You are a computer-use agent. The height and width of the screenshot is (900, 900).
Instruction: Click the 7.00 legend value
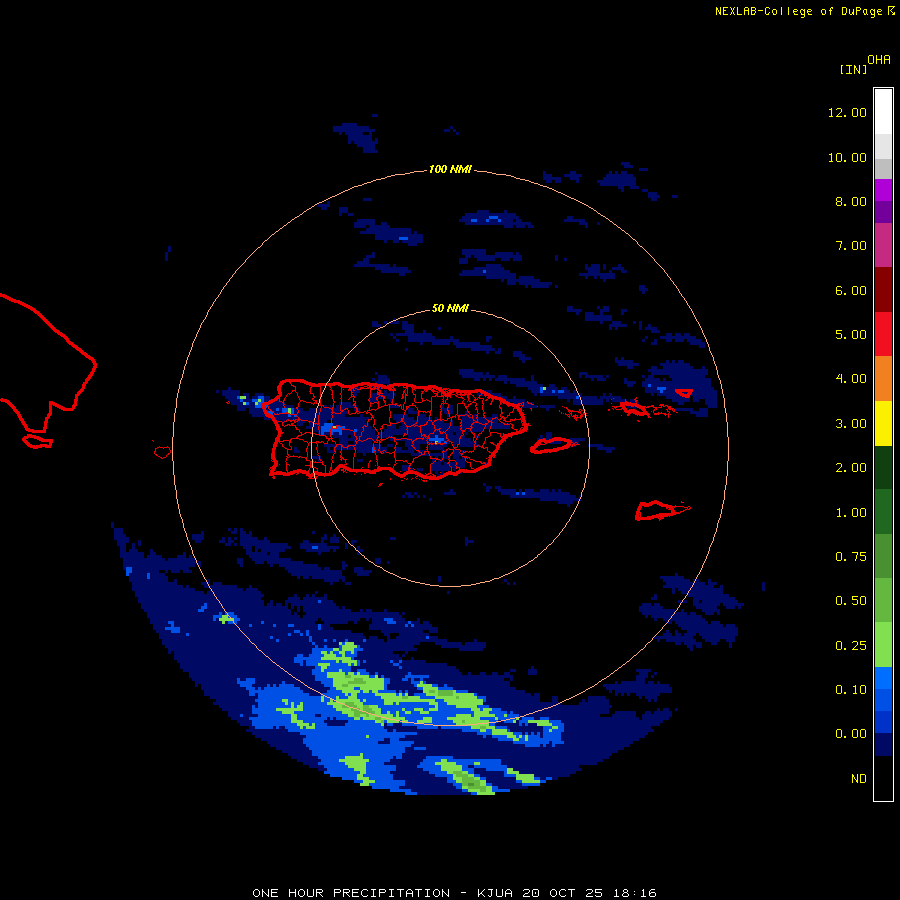[x=851, y=246]
